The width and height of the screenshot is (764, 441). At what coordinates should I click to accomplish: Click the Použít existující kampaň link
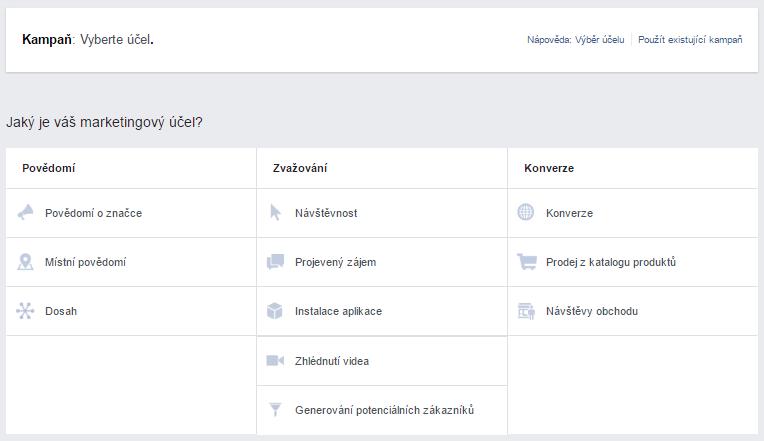tap(690, 40)
